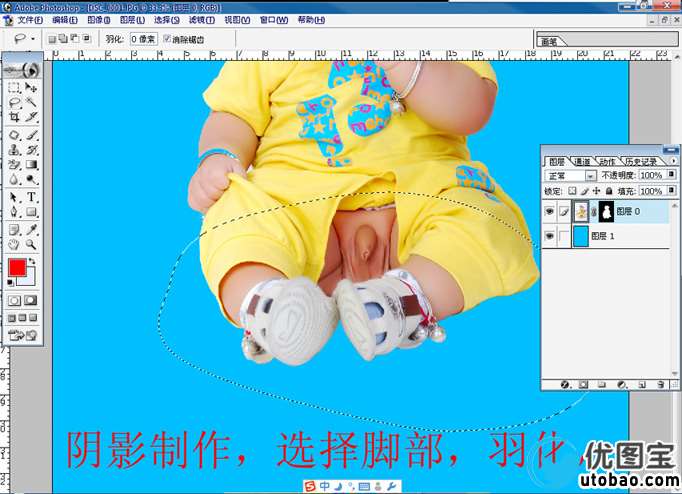Select the Clone Stamp tool
This screenshot has height=494, width=682.
click(14, 150)
